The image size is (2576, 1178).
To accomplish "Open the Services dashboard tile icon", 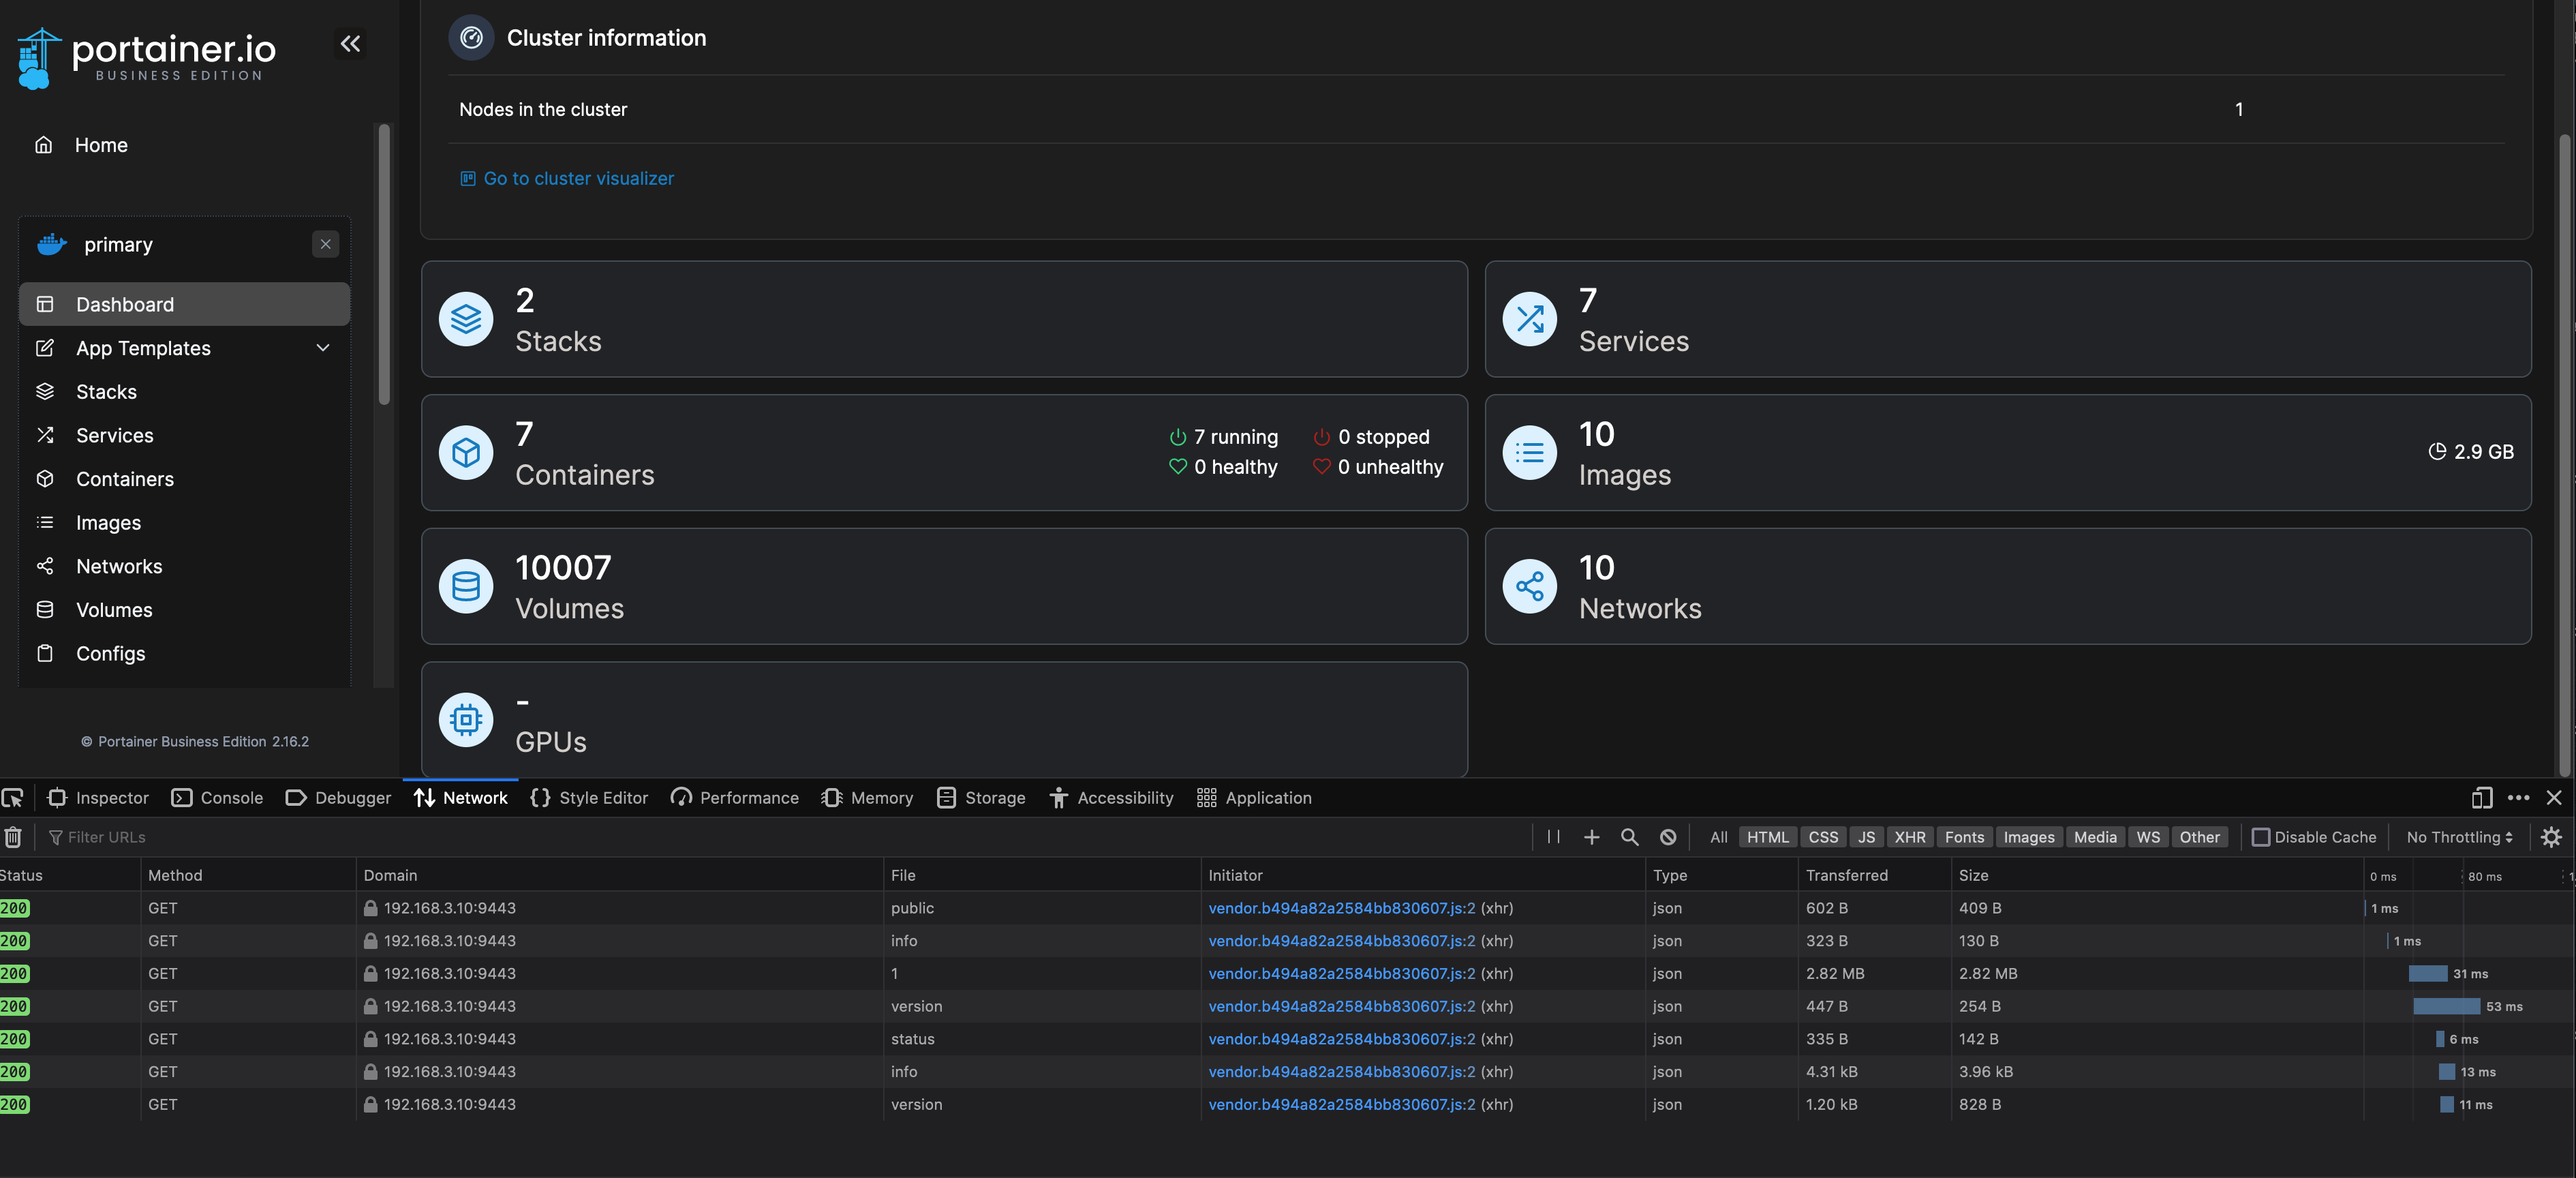I will pyautogui.click(x=1529, y=319).
